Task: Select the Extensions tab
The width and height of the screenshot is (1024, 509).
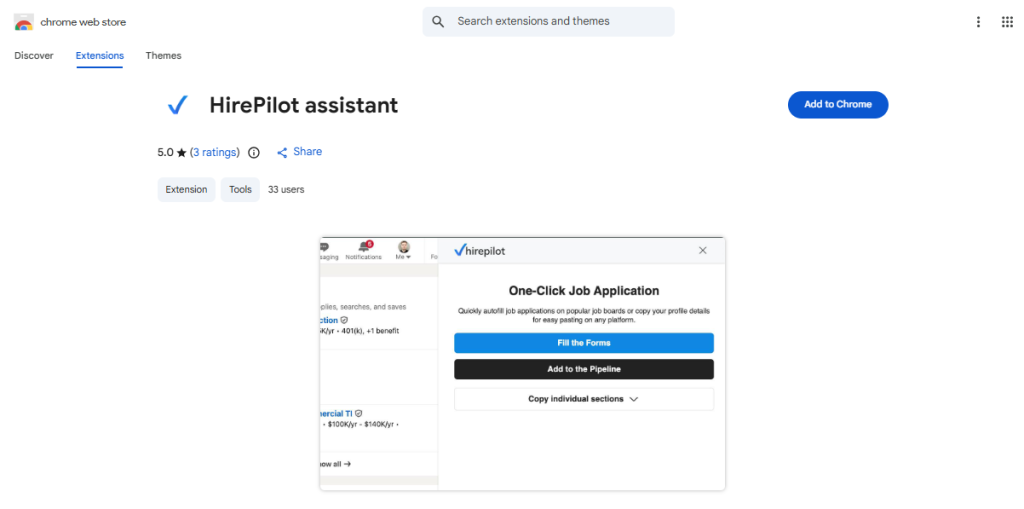Action: click(x=100, y=56)
